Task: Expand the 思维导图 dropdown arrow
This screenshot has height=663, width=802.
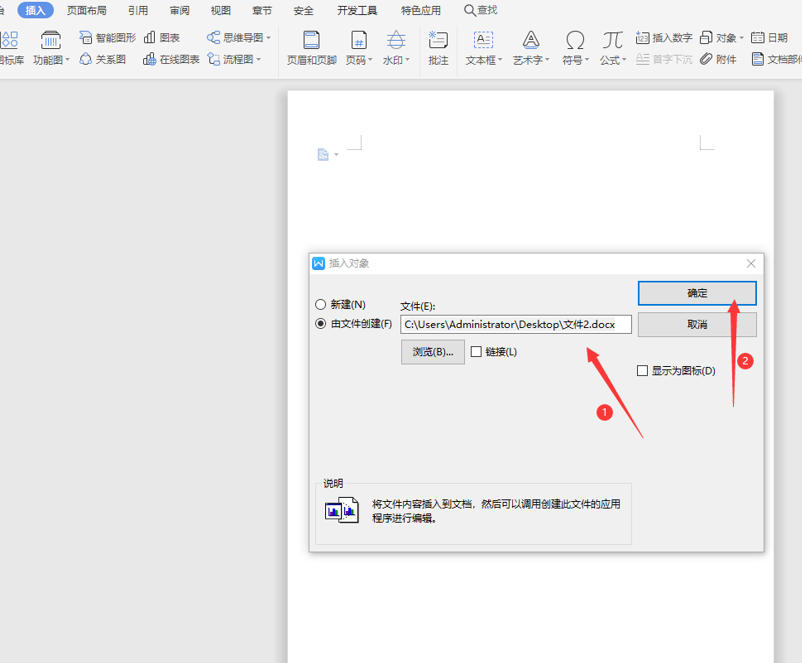Action: [x=269, y=38]
